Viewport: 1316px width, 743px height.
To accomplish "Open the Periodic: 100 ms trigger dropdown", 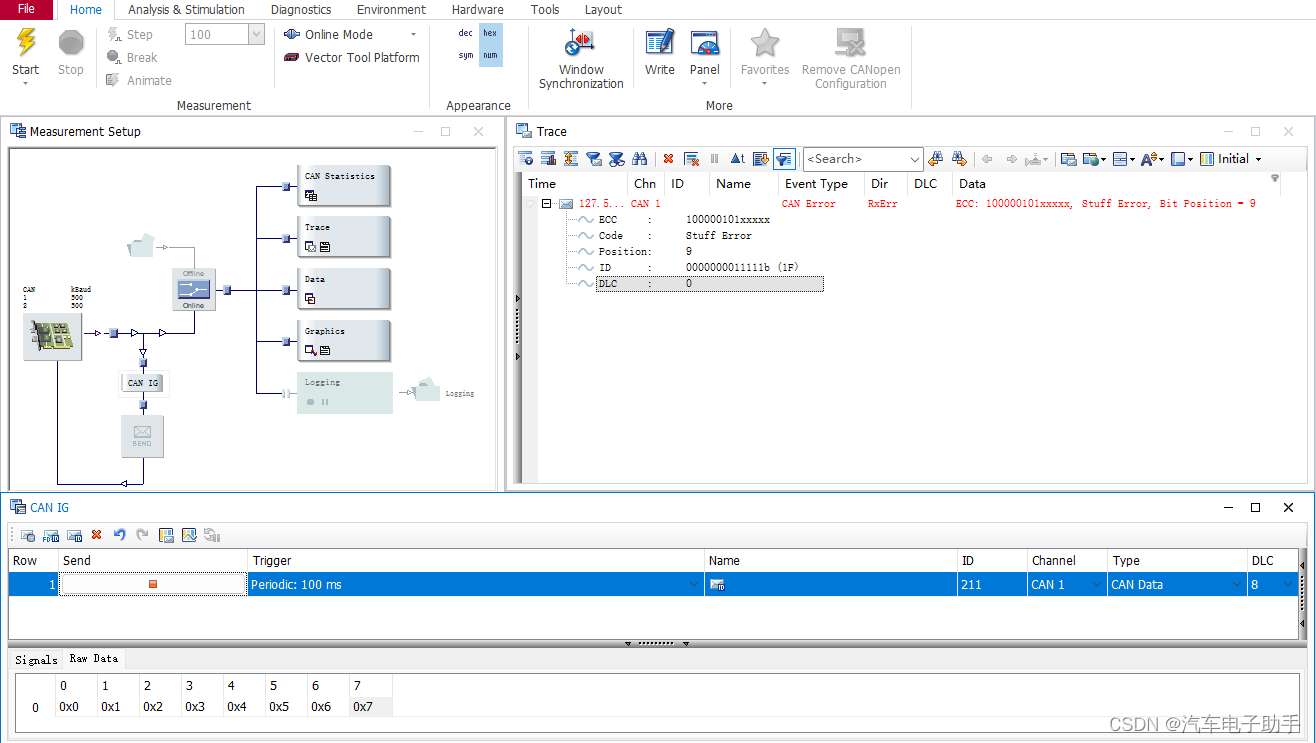I will click(x=694, y=585).
